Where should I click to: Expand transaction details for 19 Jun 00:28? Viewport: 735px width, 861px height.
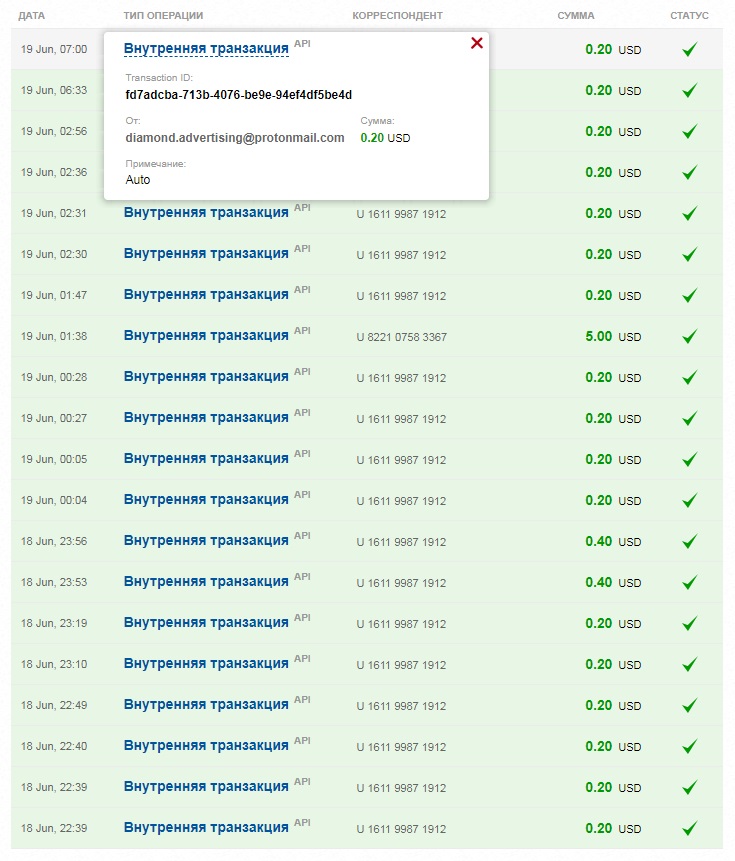[206, 377]
